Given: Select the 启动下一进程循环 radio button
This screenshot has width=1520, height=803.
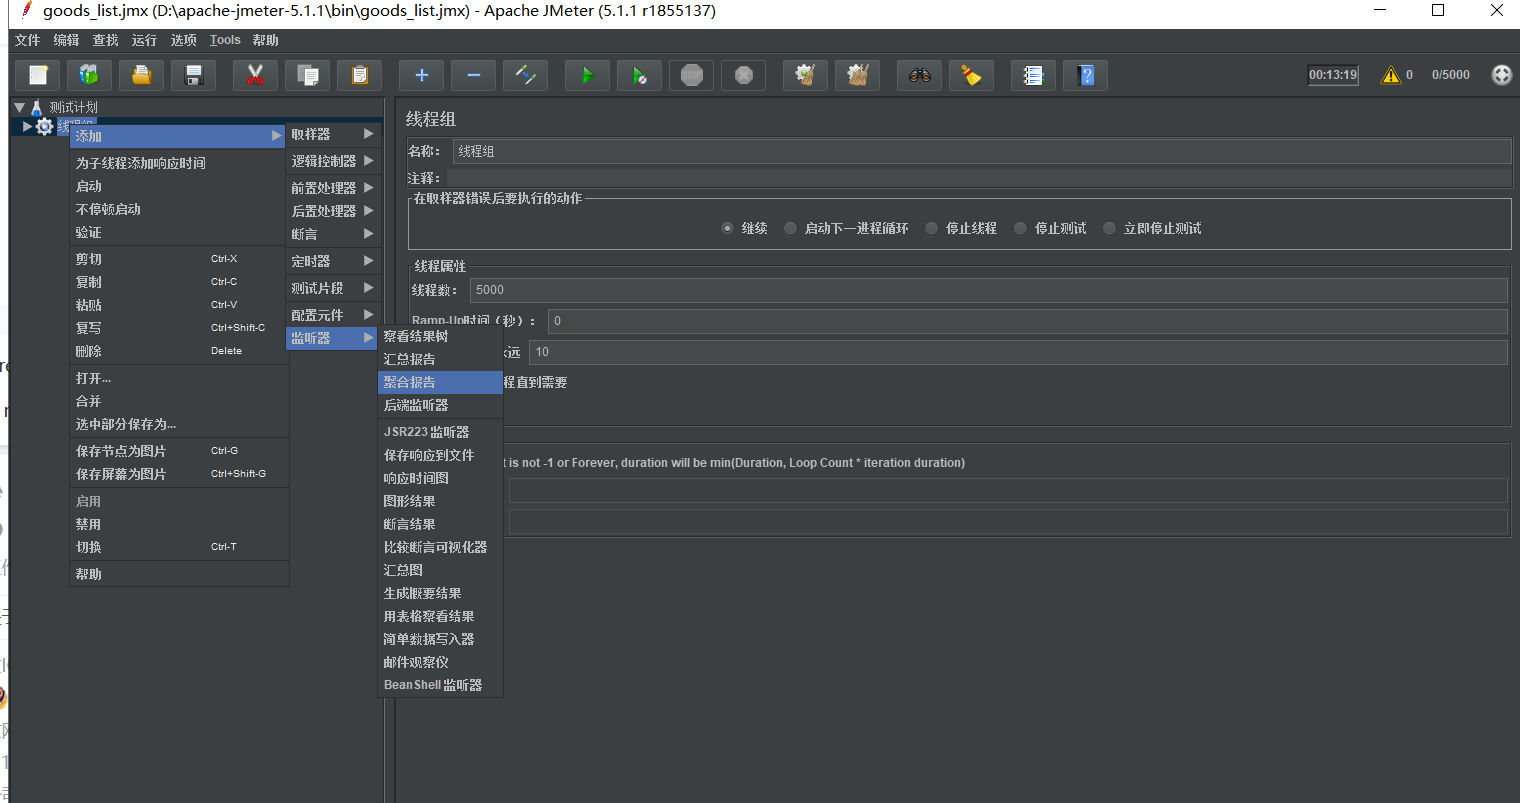Looking at the screenshot, I should point(790,228).
